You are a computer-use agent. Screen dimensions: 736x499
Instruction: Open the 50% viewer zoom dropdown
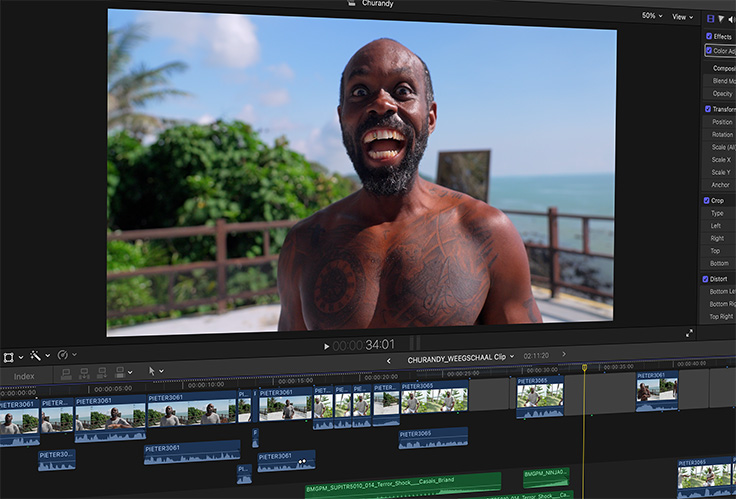coord(652,15)
